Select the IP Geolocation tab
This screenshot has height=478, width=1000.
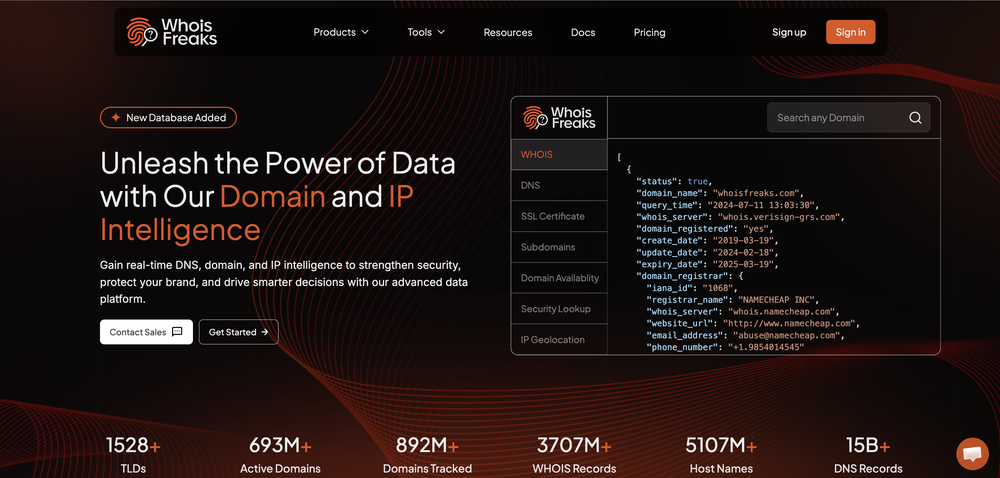click(559, 340)
